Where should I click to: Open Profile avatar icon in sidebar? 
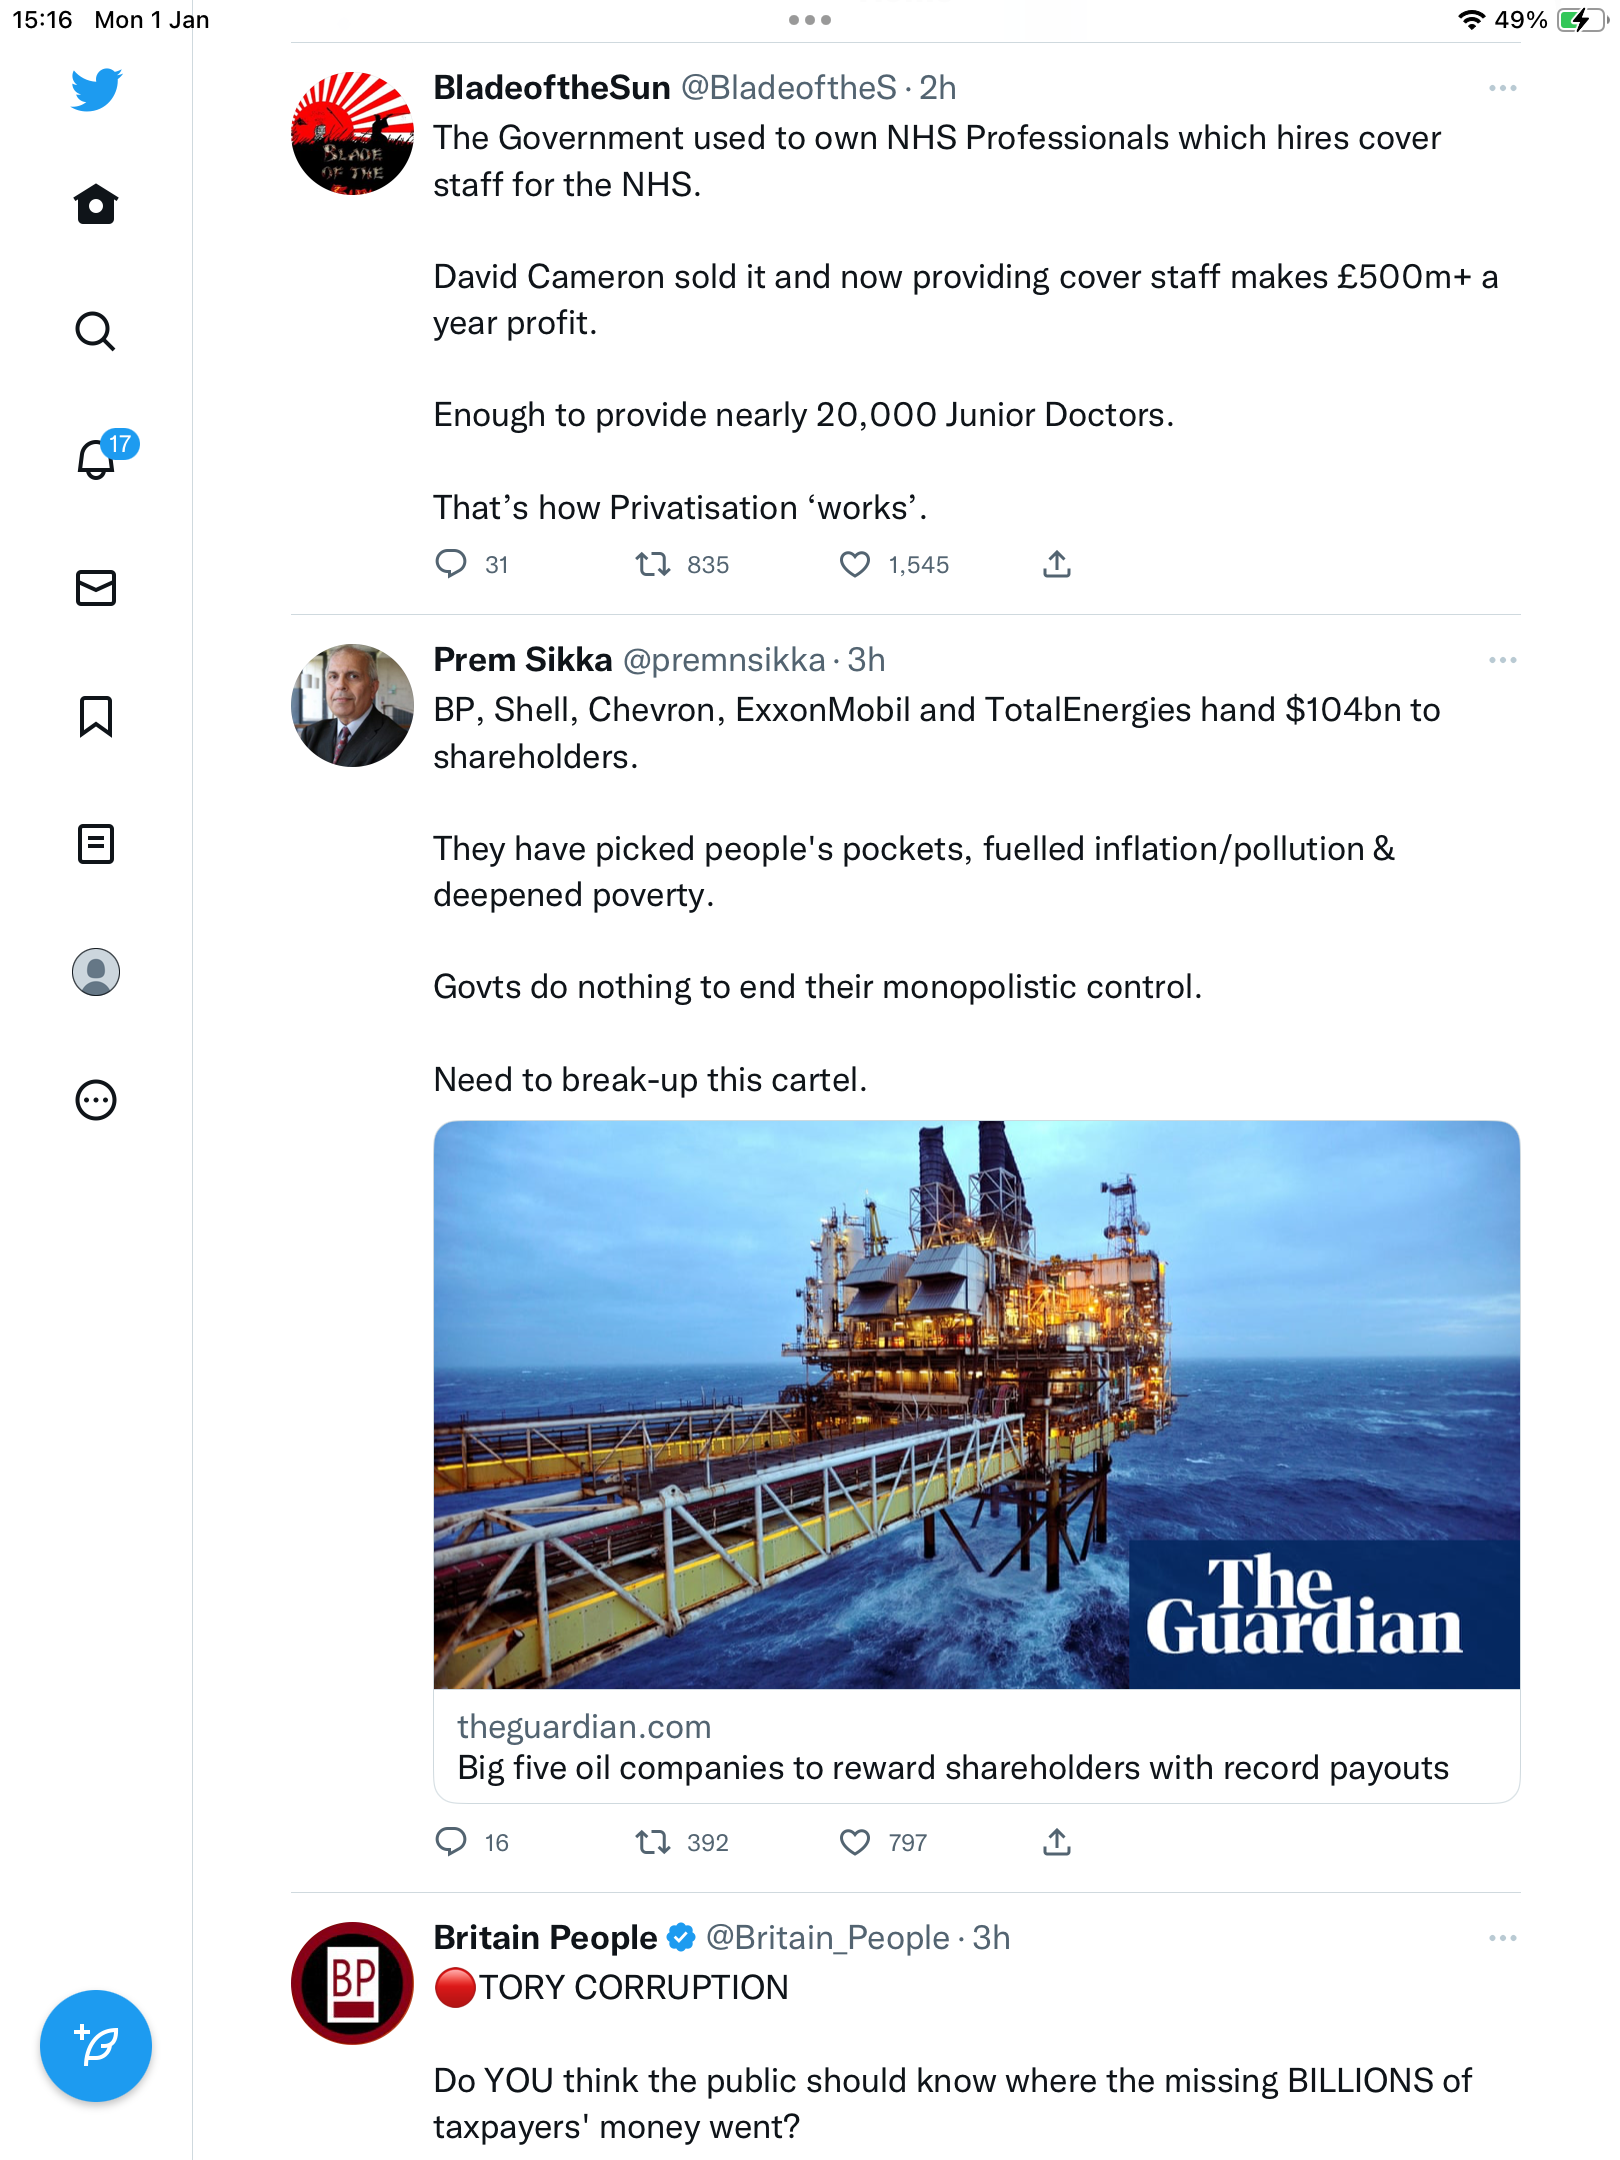click(x=96, y=972)
